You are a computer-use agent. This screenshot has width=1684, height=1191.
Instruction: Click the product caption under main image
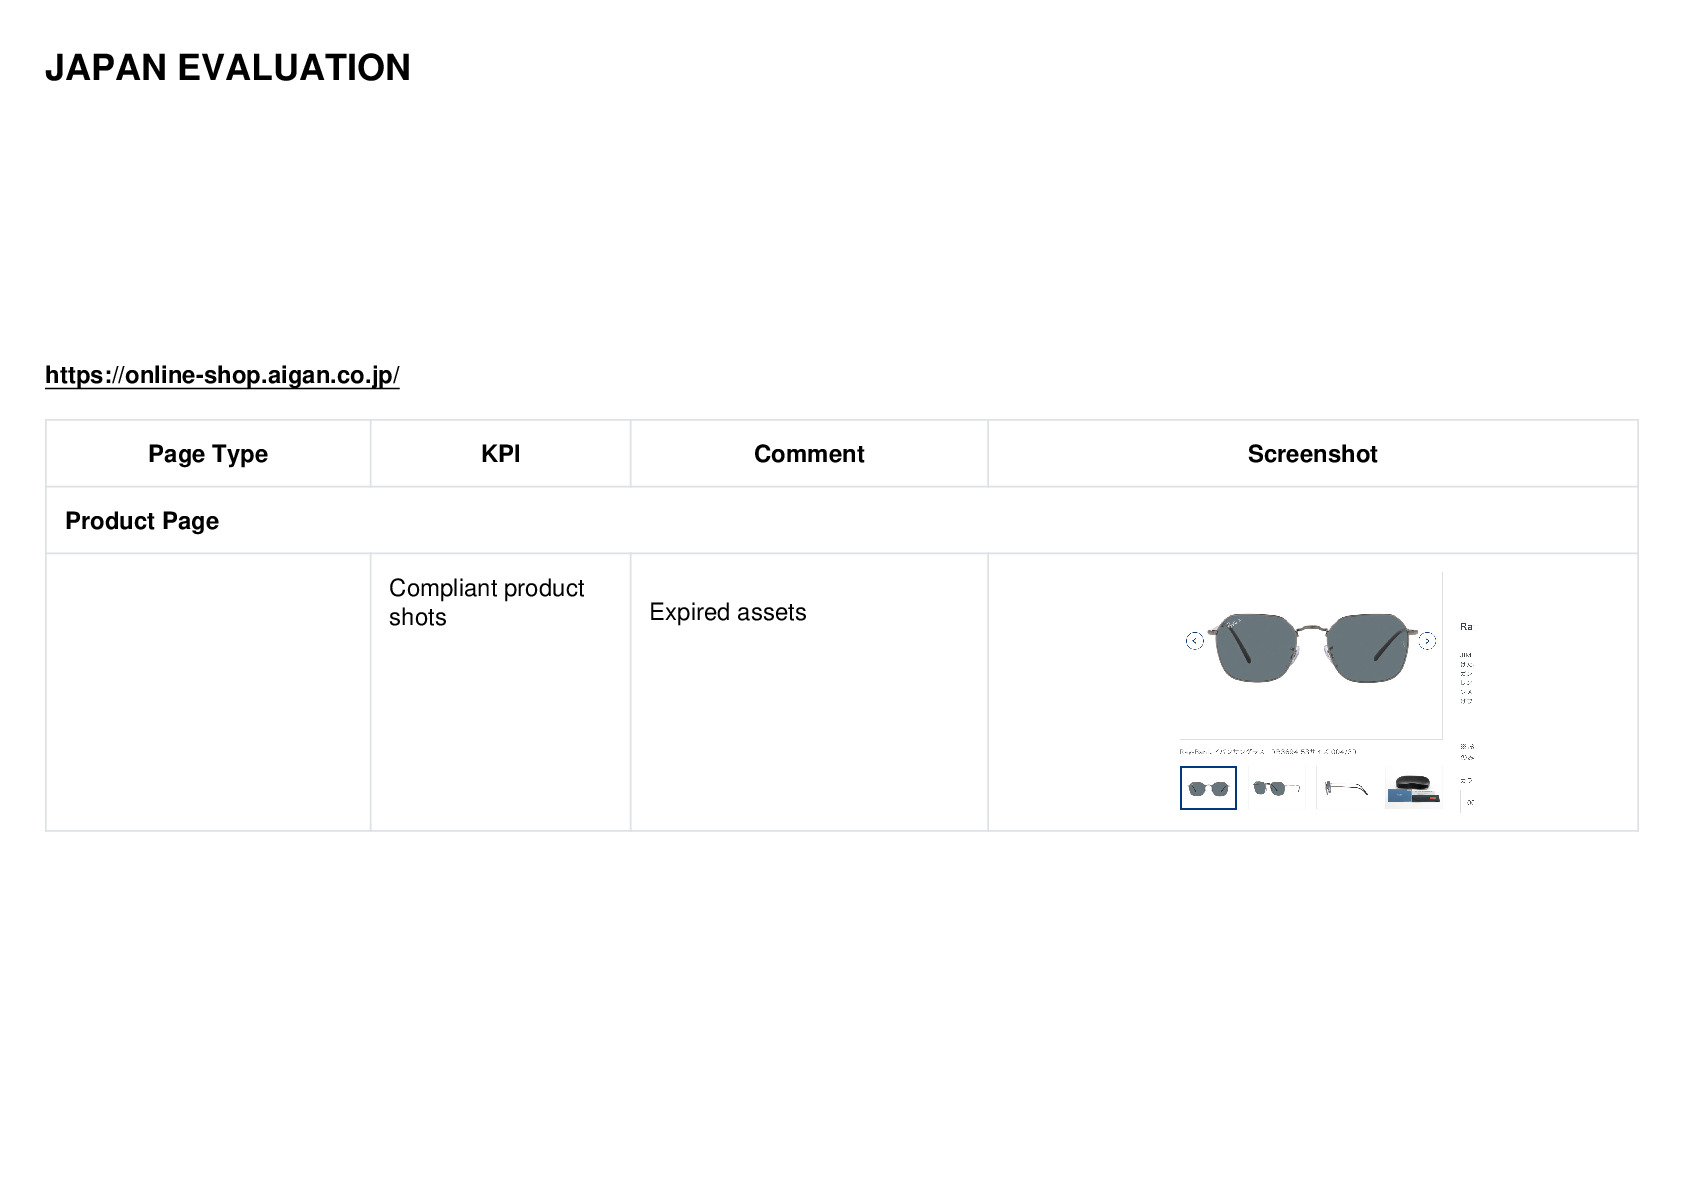[x=1268, y=751]
